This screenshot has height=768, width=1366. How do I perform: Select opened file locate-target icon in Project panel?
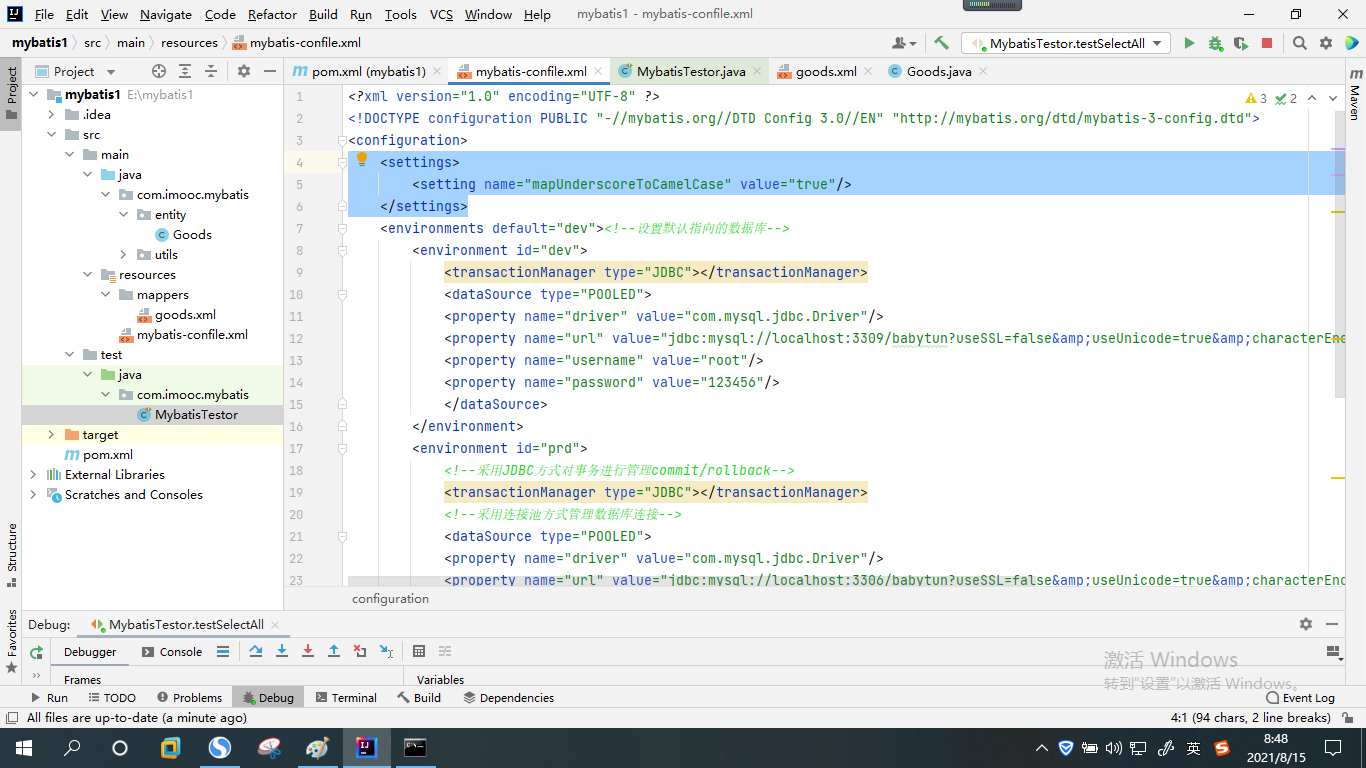coord(159,71)
